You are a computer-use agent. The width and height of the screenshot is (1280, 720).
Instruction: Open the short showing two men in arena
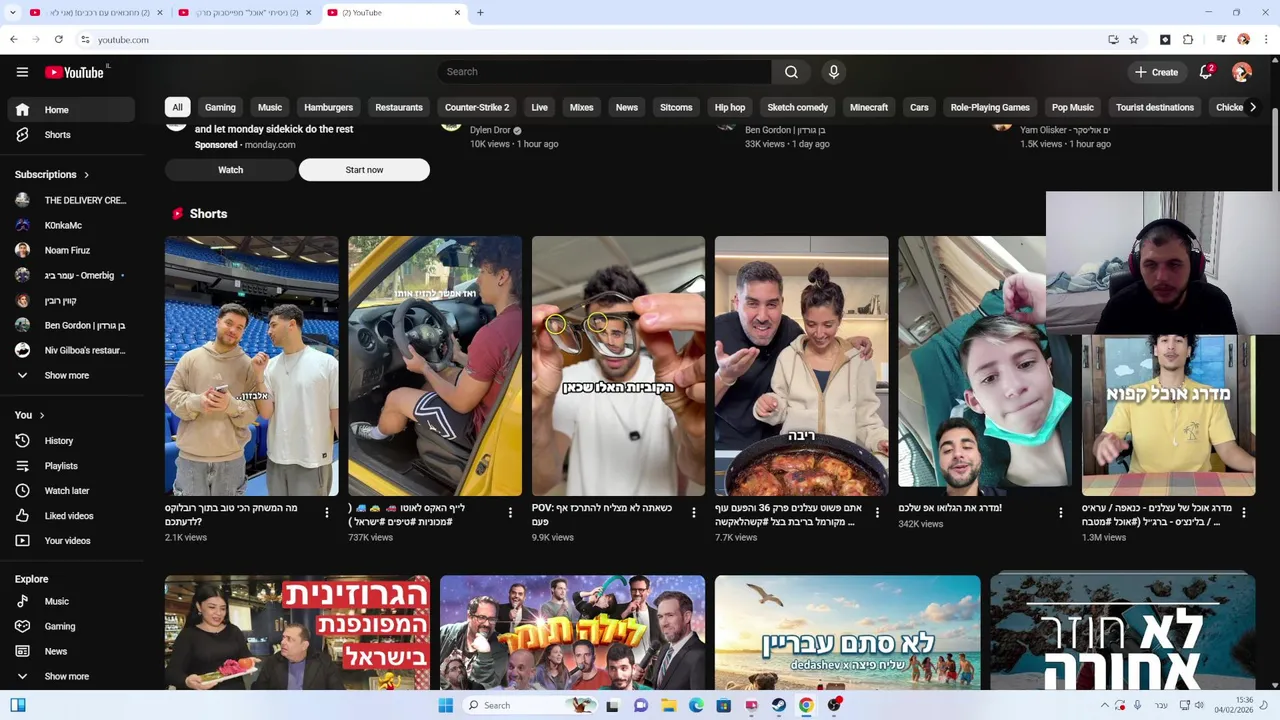[252, 366]
